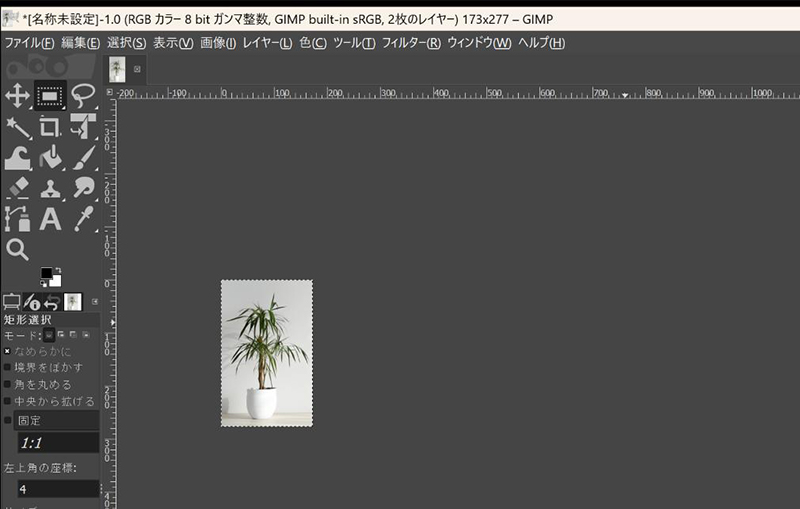Viewport: 800px width, 509px height.
Task: Open the ツール(T) menu
Action: (355, 43)
